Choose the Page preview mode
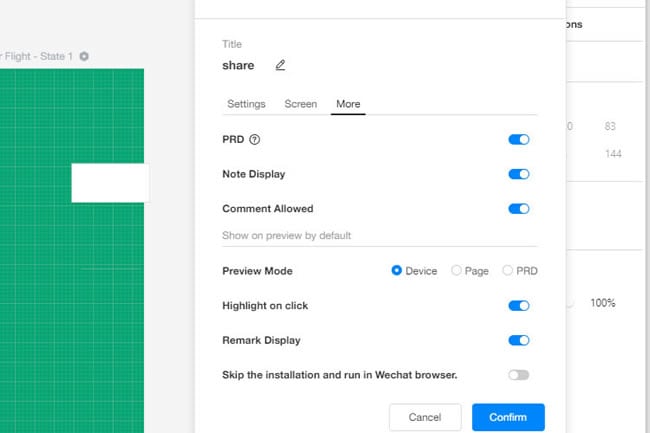 coord(456,271)
